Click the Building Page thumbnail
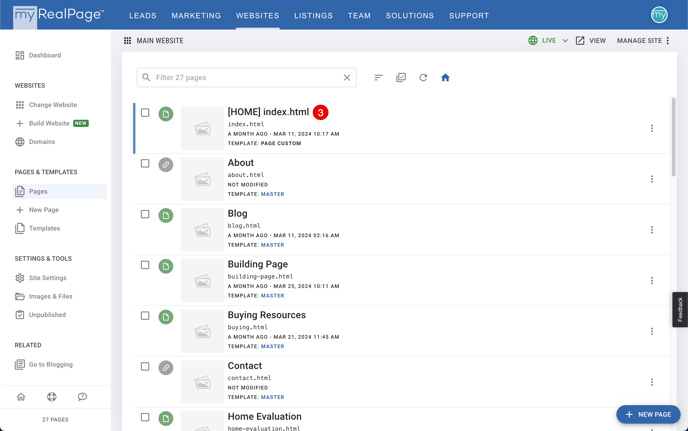This screenshot has width=688, height=431. pos(202,280)
